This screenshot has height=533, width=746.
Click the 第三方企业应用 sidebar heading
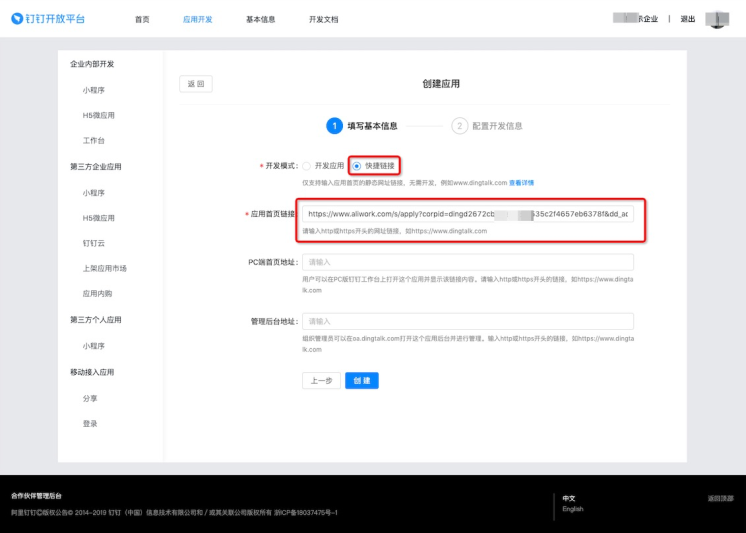pyautogui.click(x=96, y=167)
